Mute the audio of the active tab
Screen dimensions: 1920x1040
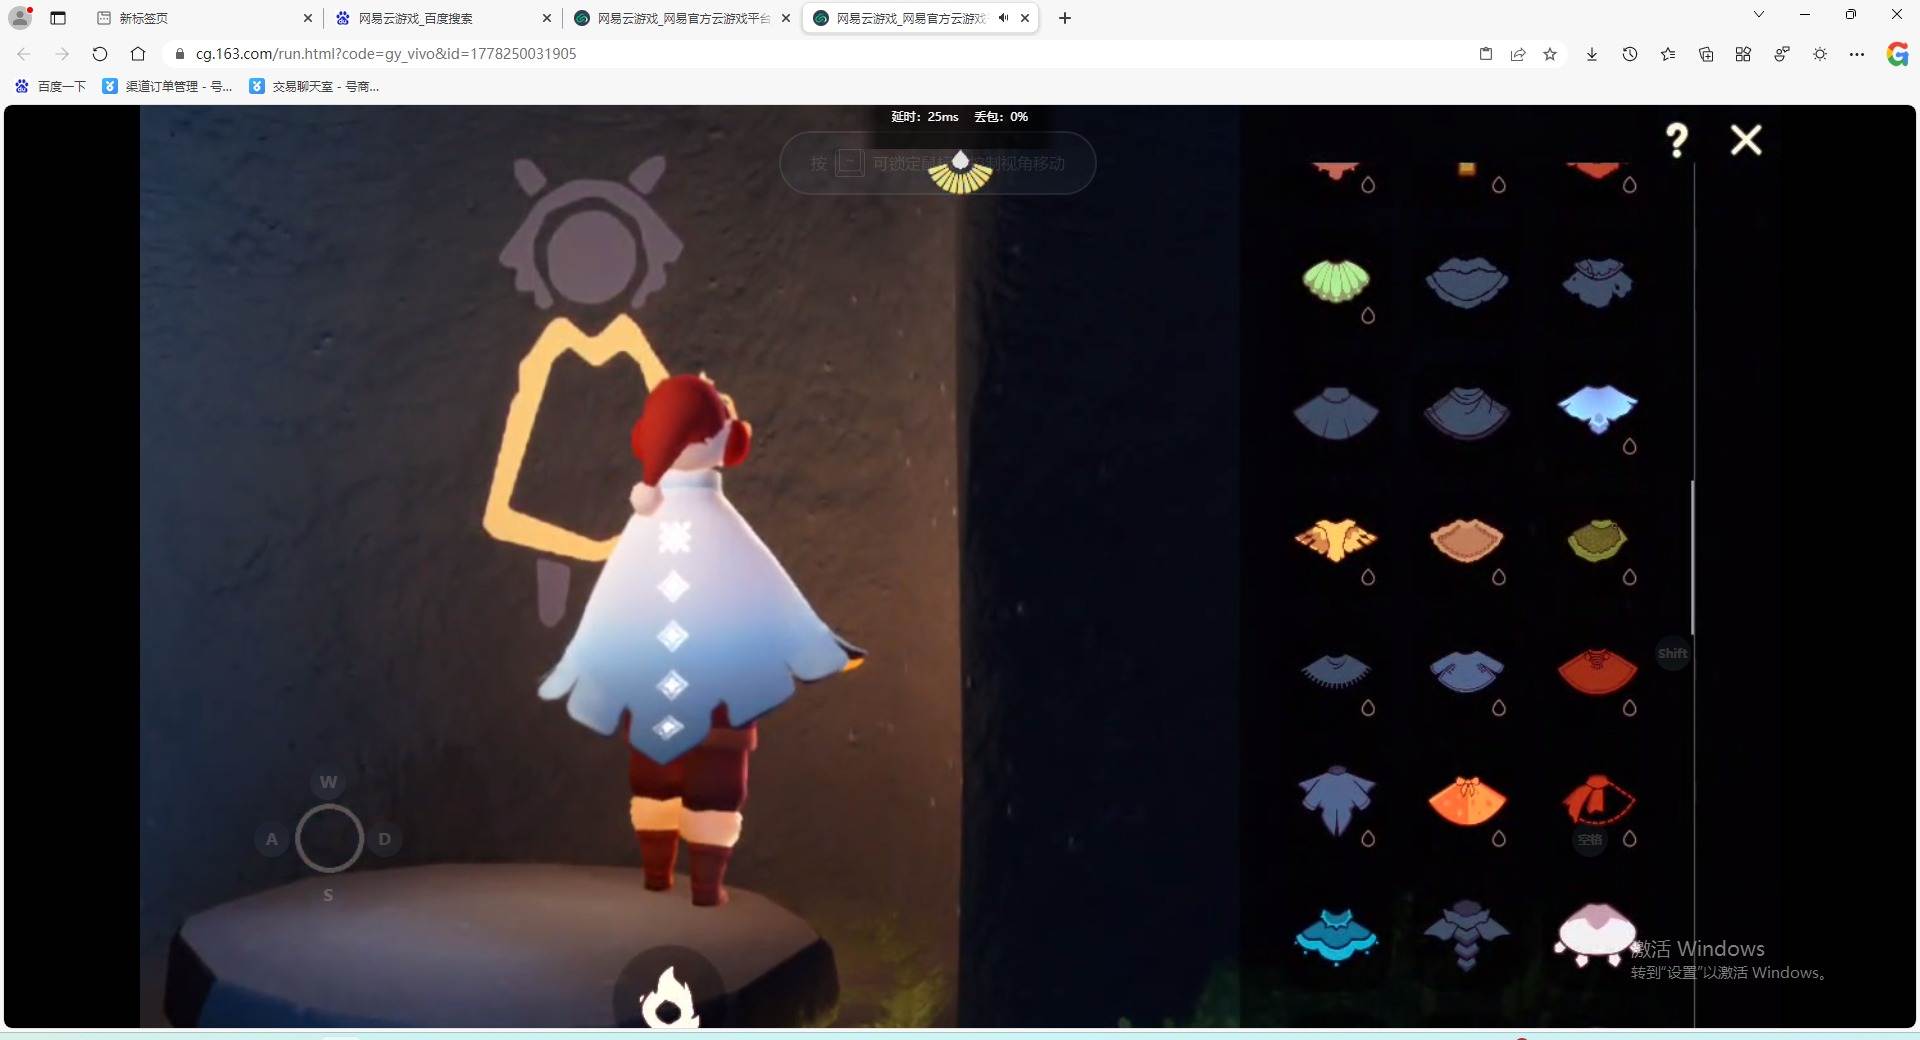point(1003,18)
